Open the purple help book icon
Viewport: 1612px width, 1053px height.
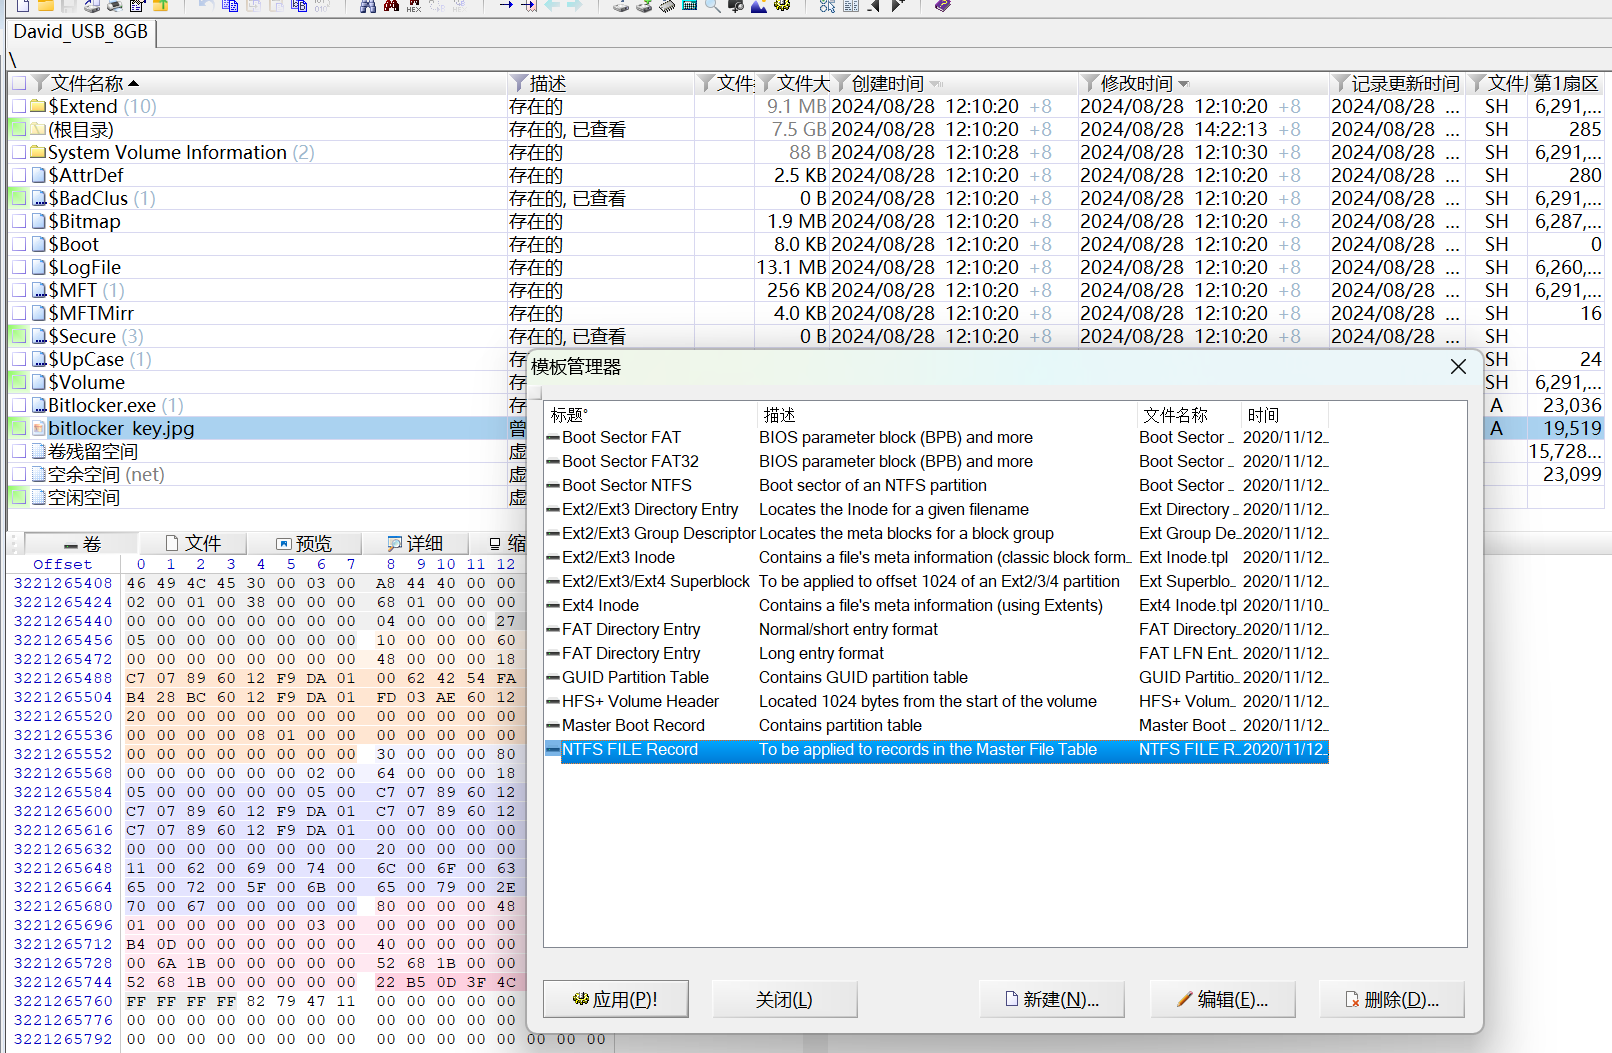click(x=942, y=5)
